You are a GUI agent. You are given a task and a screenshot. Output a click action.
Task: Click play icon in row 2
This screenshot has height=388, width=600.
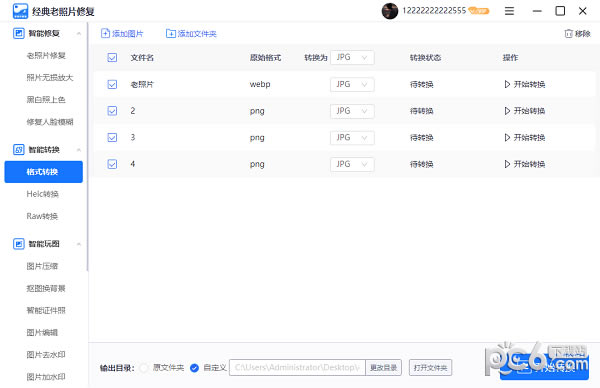tap(507, 111)
